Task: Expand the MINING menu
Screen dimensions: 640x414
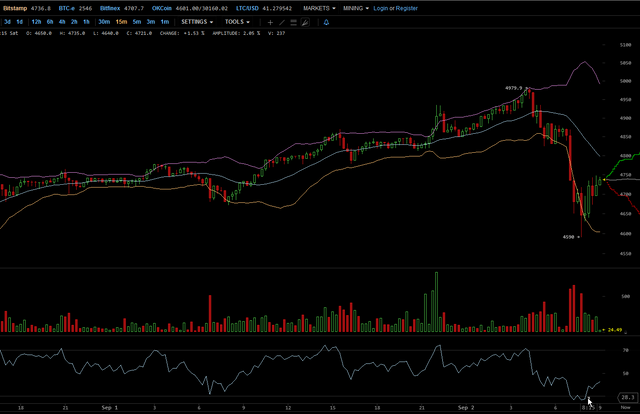Action: click(355, 8)
